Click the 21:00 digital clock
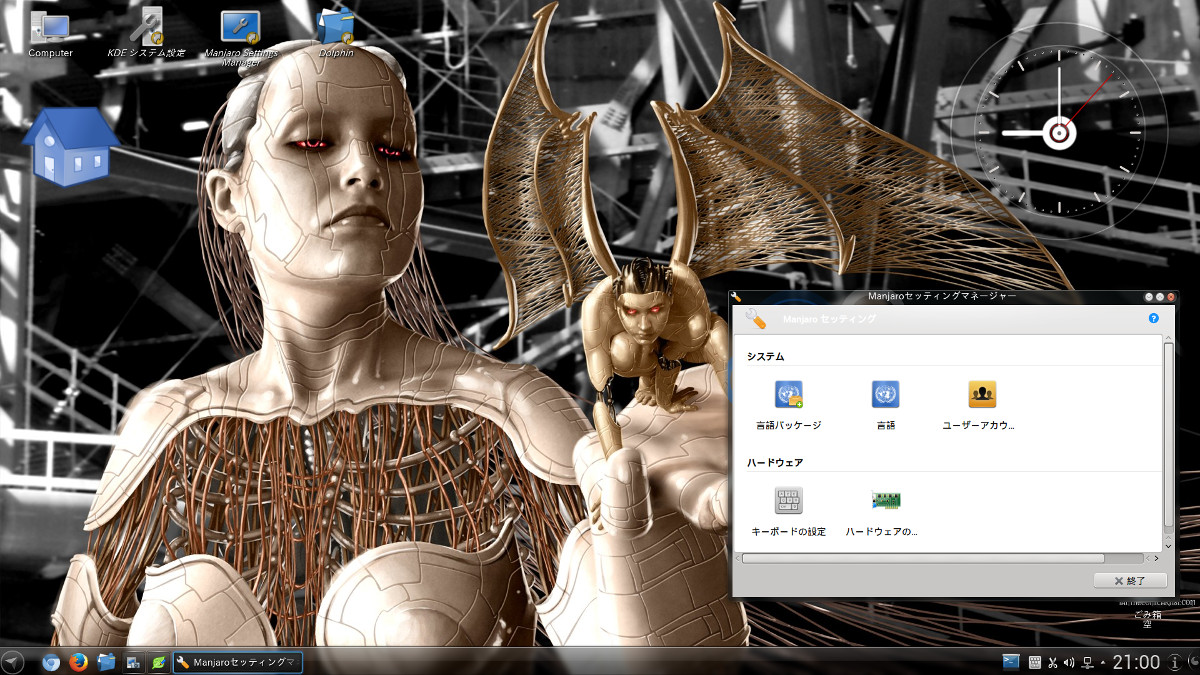Viewport: 1200px width, 675px height. pos(1136,662)
